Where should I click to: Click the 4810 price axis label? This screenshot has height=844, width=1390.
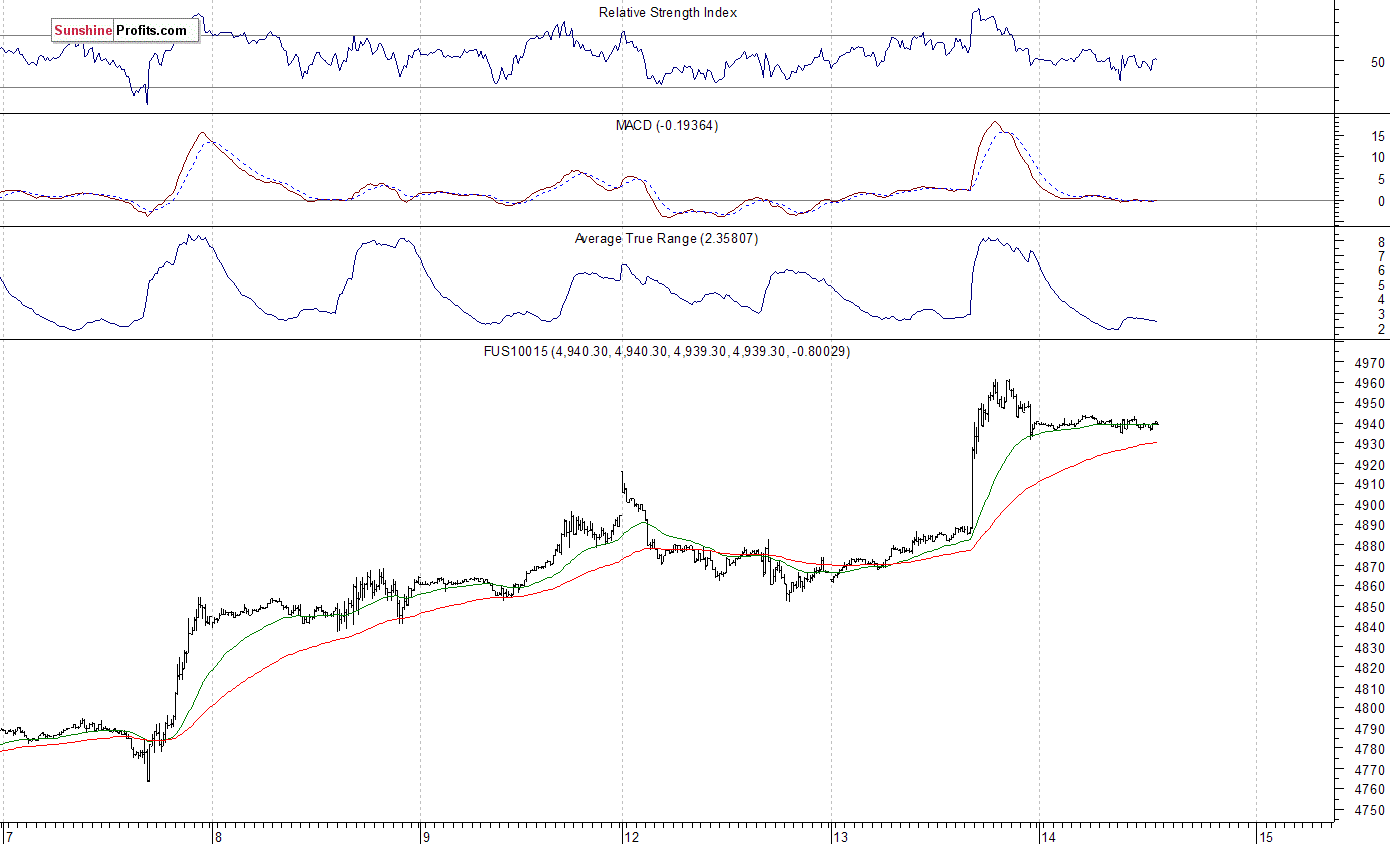pos(1371,689)
